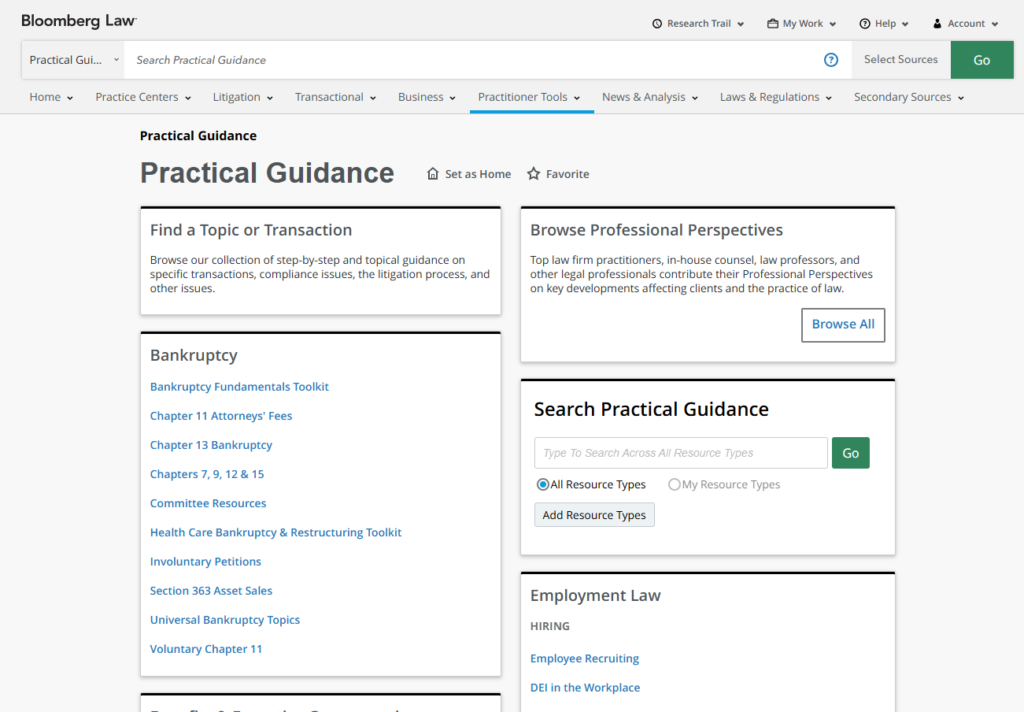Expand the Practical Guidance search scope dropdown
1024x712 pixels.
(73, 60)
